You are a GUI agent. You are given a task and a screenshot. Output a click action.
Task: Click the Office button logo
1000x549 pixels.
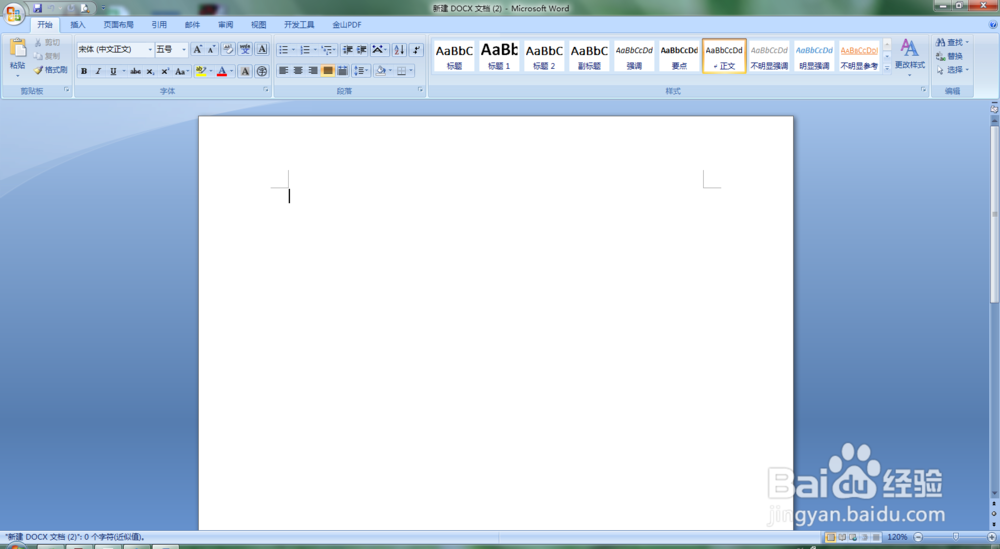(13, 13)
